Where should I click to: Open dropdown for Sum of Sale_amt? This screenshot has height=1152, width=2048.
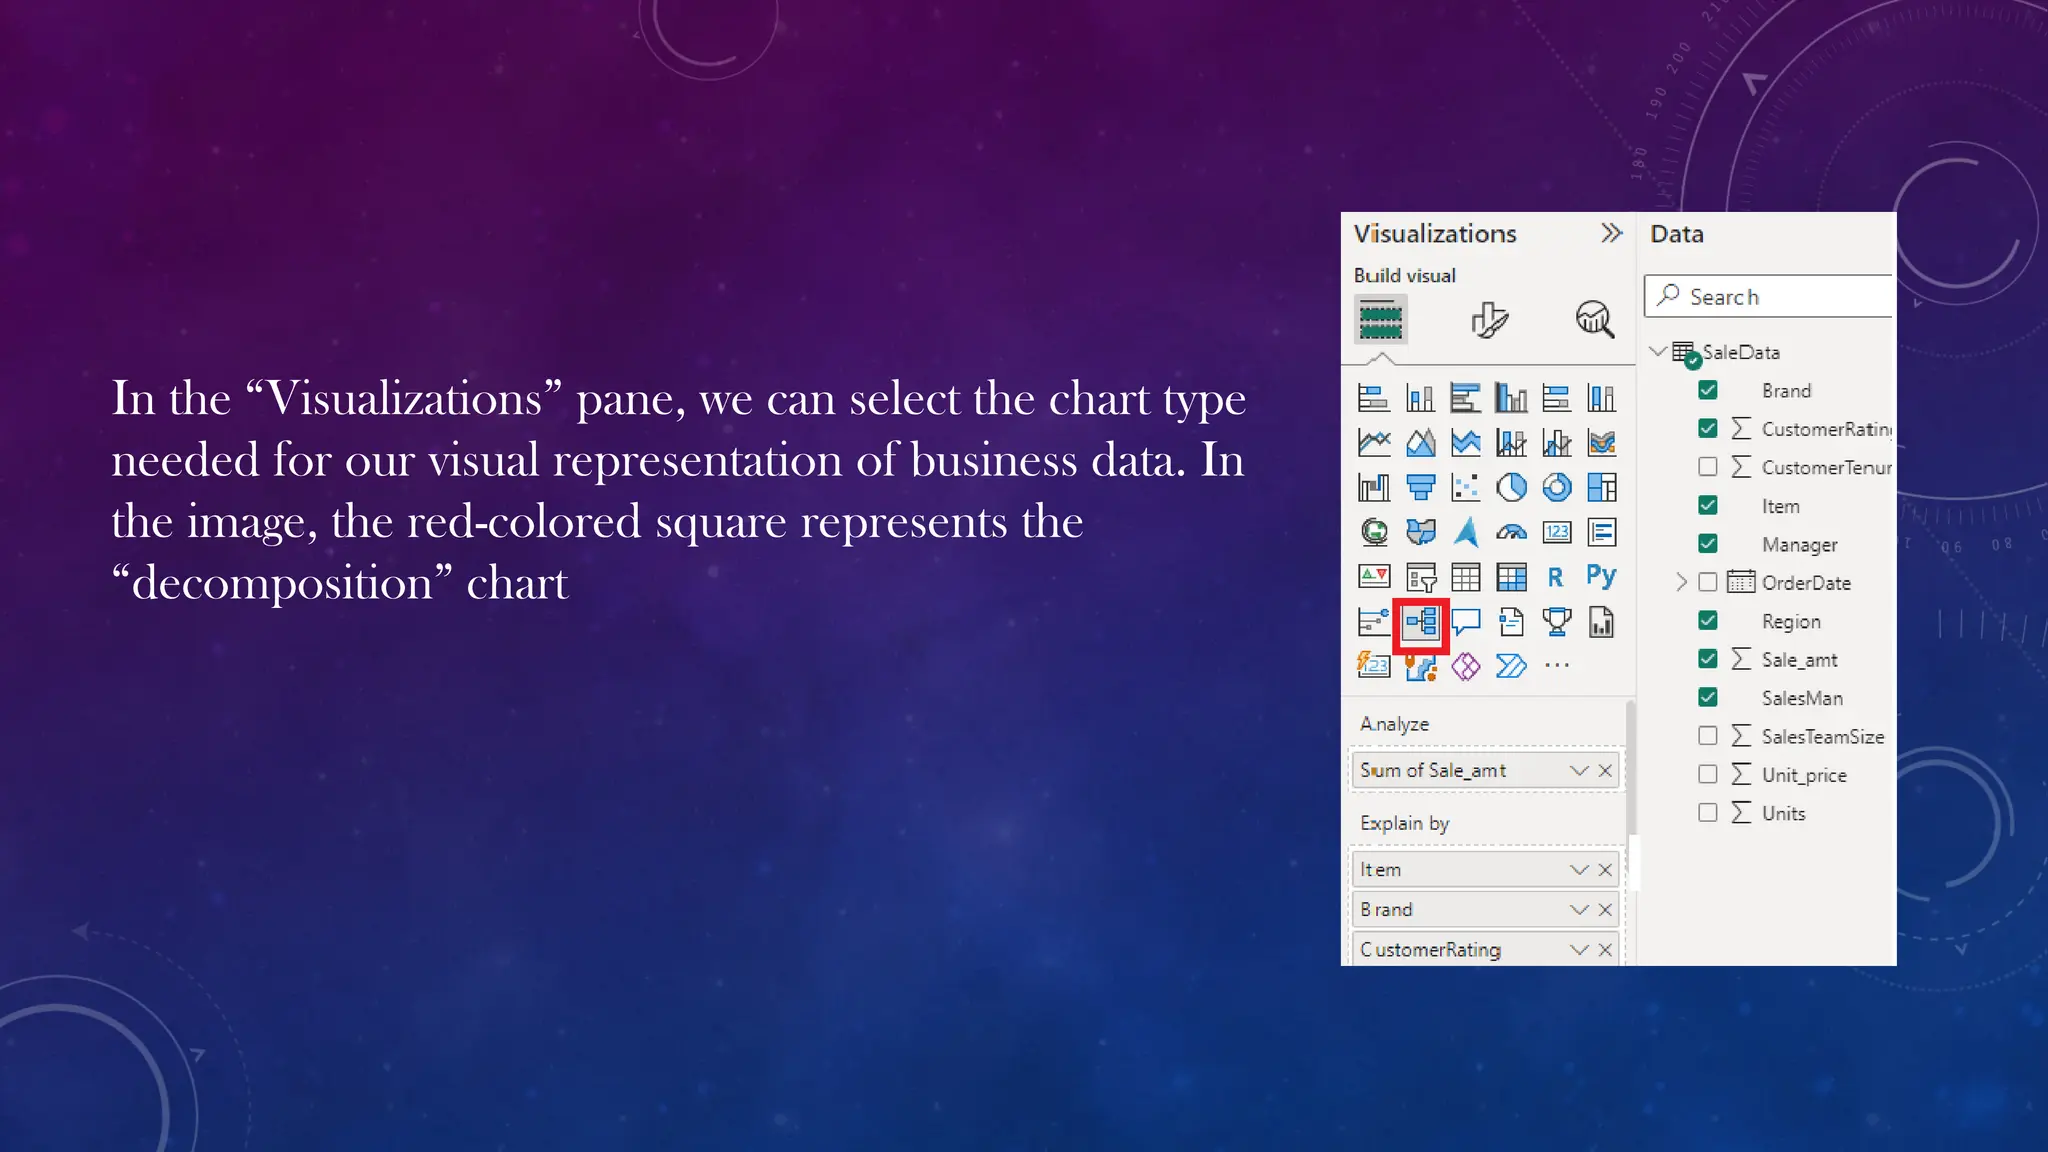point(1579,770)
